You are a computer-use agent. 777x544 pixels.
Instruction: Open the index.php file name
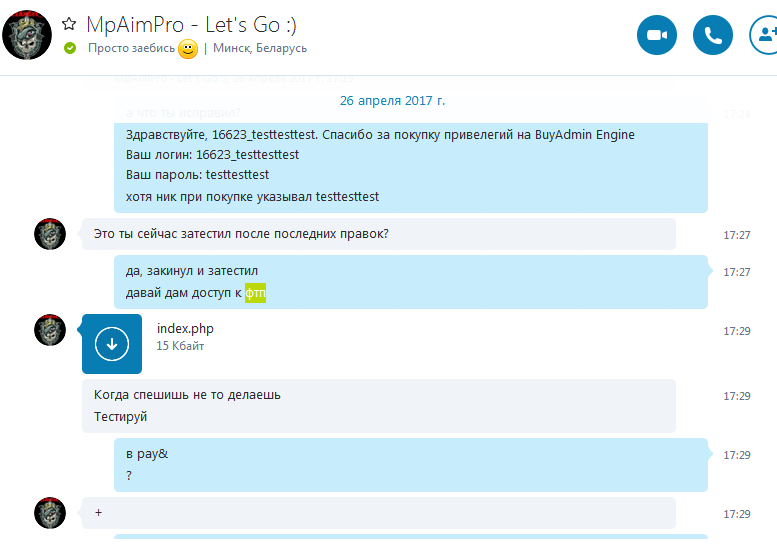[185, 328]
